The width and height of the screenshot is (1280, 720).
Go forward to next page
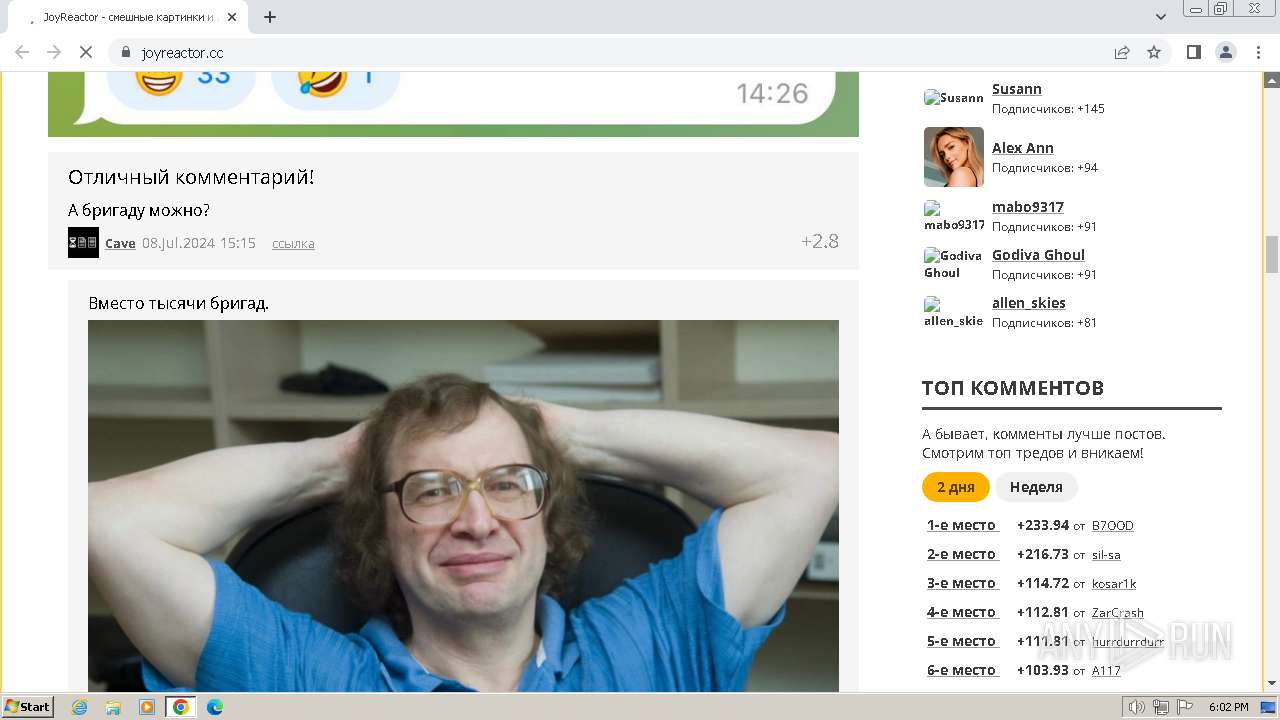point(54,52)
